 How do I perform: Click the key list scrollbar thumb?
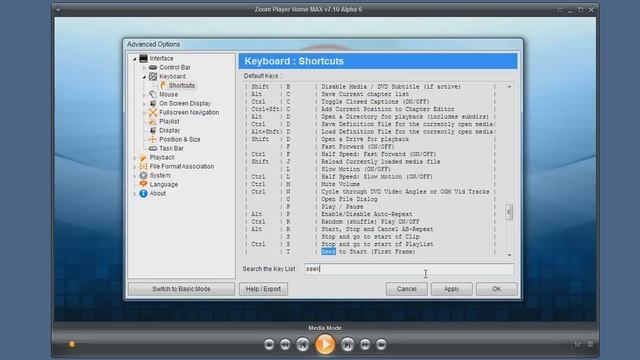[x=509, y=212]
